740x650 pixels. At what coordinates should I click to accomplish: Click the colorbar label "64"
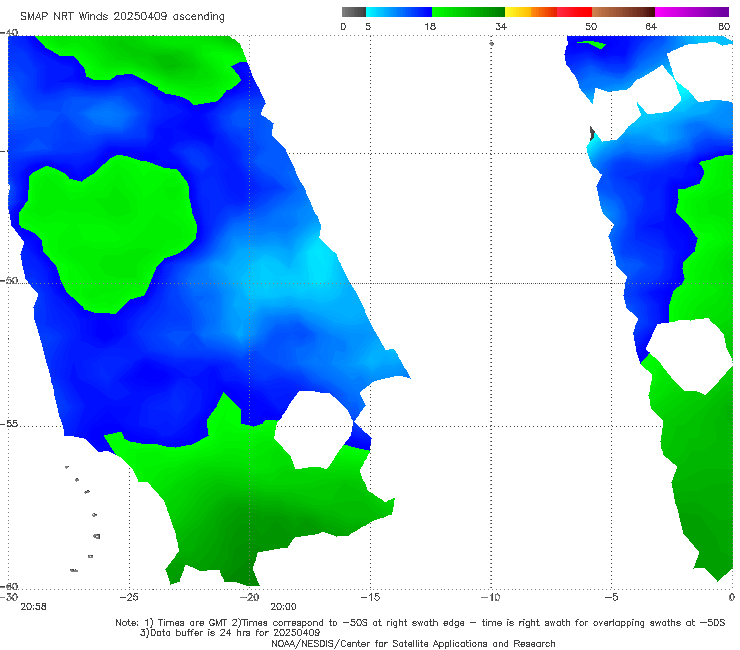click(651, 27)
